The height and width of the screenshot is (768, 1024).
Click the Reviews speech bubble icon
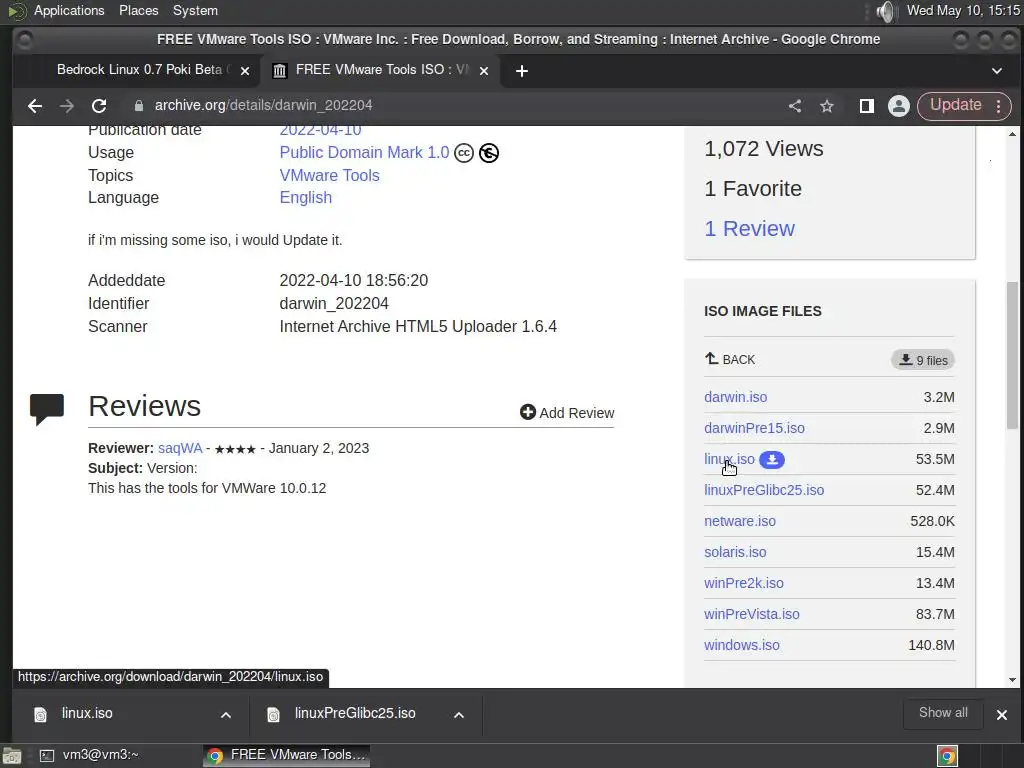click(x=47, y=409)
